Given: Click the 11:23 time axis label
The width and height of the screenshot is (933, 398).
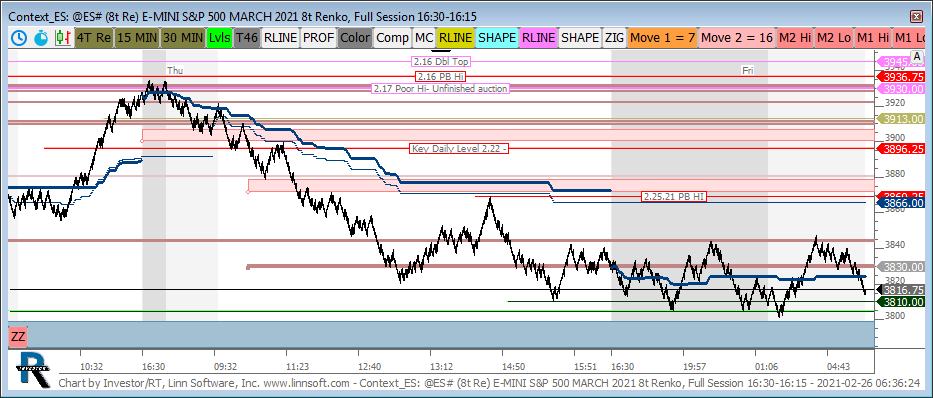Looking at the screenshot, I should pyautogui.click(x=297, y=366).
